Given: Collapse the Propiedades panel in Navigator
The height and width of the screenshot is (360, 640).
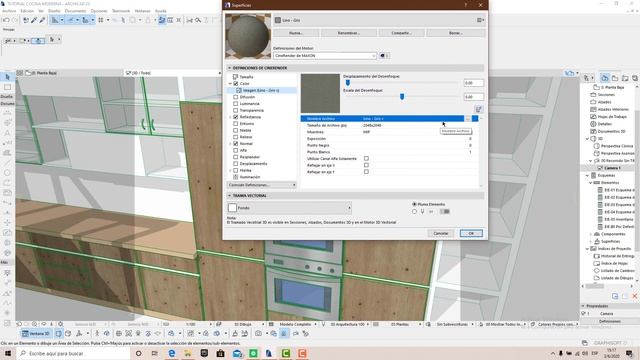Looking at the screenshot, I should point(583,306).
